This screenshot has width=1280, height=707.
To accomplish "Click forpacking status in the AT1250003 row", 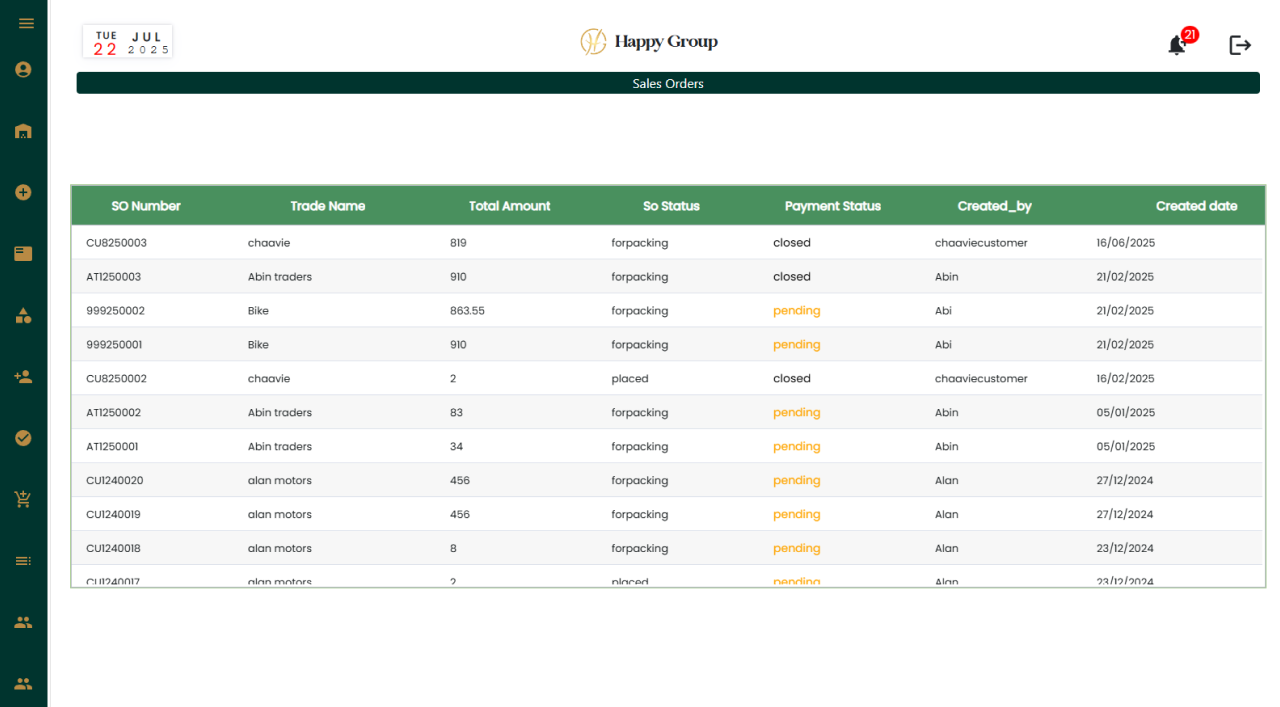I will point(640,277).
